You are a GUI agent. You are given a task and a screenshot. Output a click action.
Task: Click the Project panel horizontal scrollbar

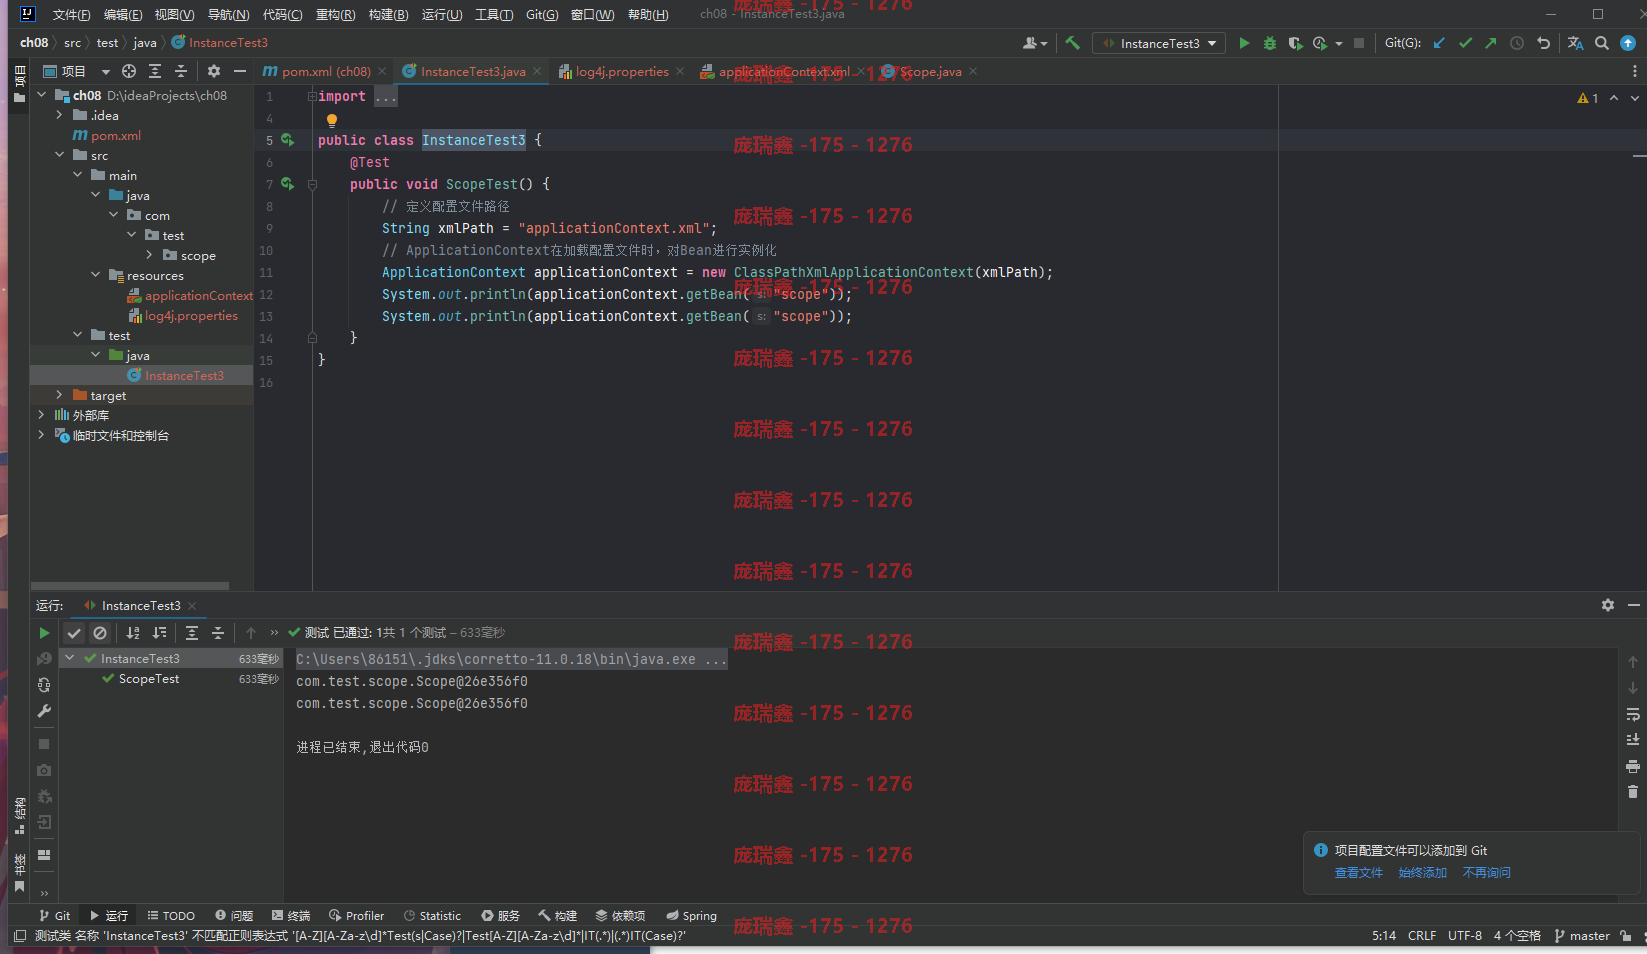[130, 586]
